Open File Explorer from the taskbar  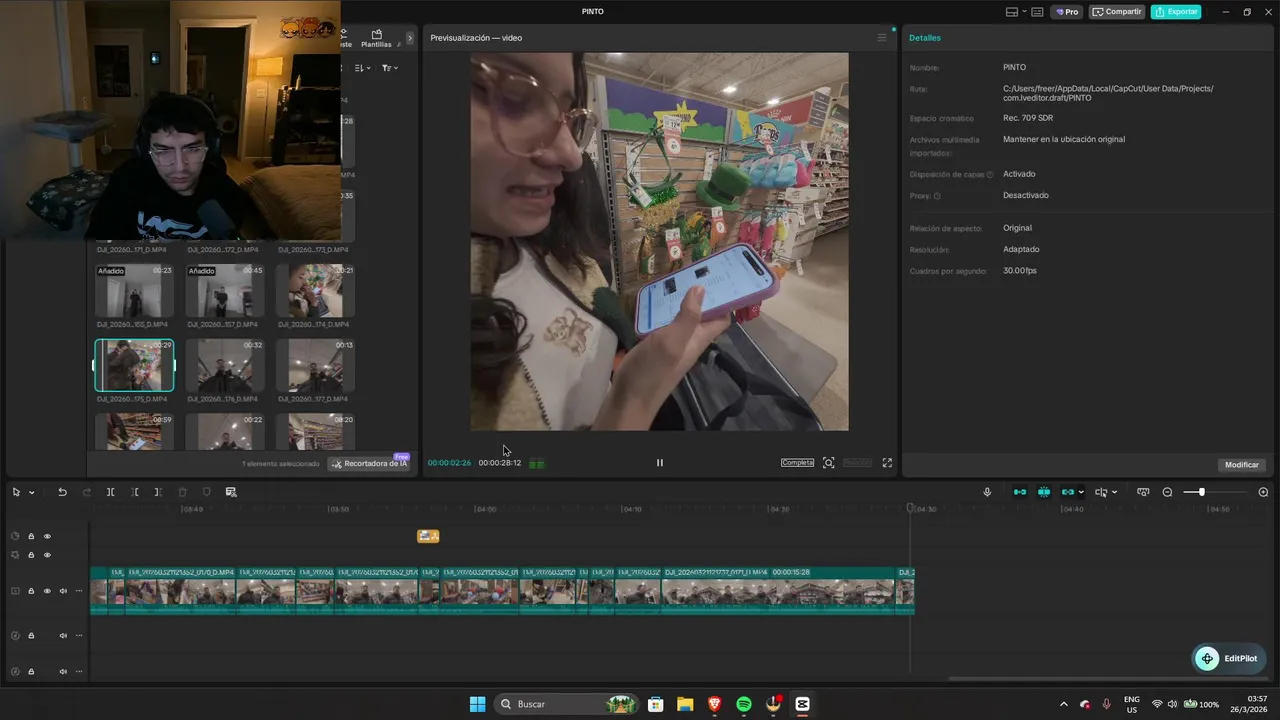(x=685, y=704)
